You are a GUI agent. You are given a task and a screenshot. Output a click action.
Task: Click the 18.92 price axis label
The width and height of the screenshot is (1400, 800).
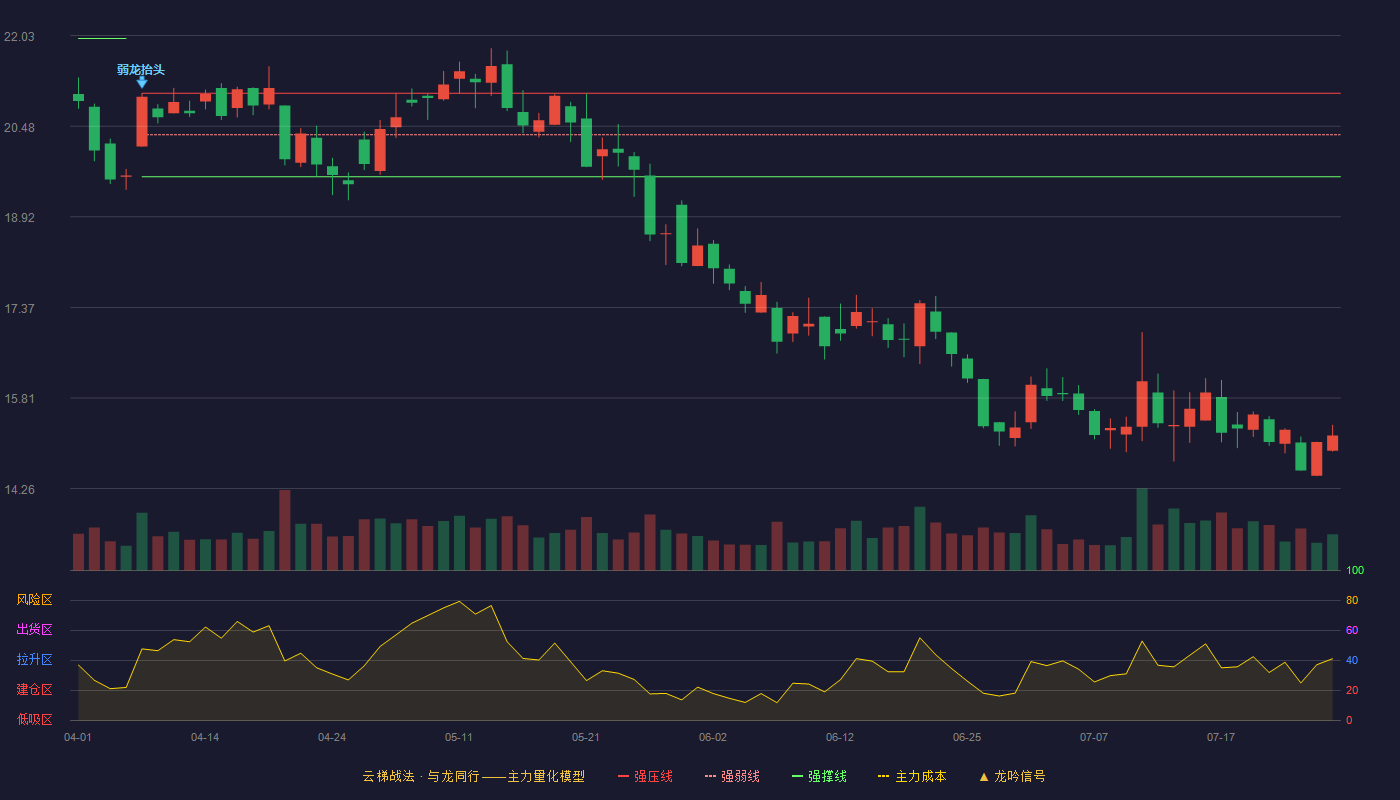coord(19,218)
